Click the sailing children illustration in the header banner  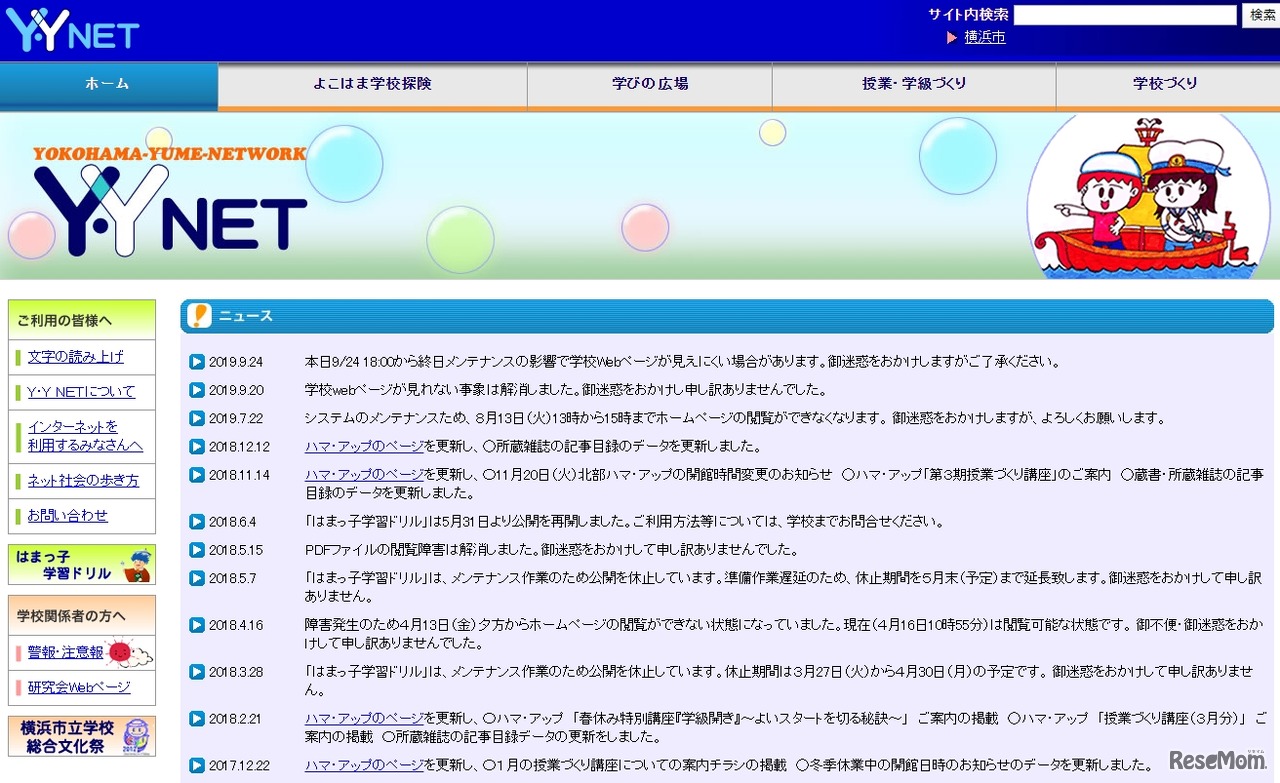(1150, 196)
